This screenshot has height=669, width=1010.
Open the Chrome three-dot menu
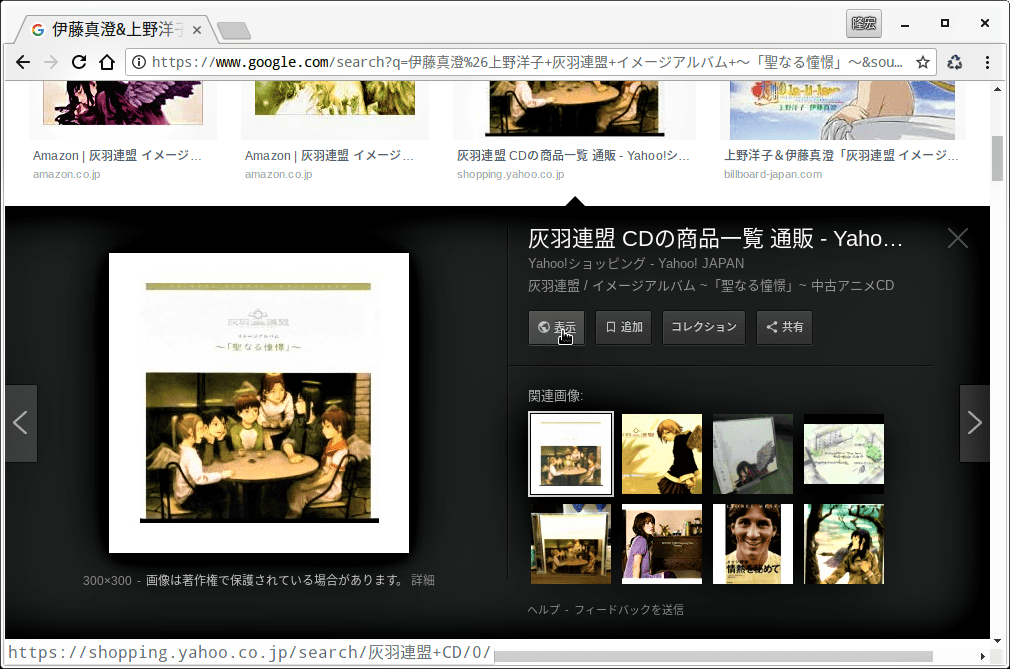pyautogui.click(x=987, y=62)
